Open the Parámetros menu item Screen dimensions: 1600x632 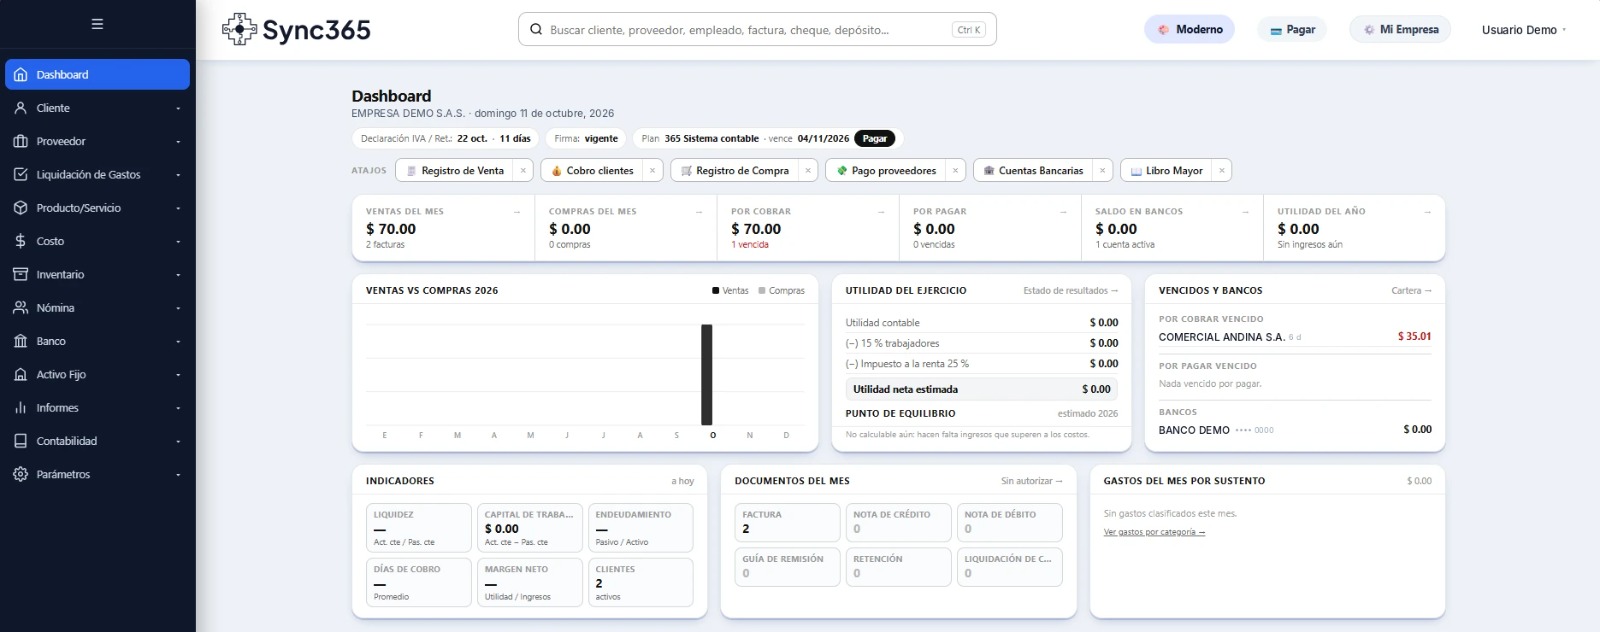click(x=97, y=474)
